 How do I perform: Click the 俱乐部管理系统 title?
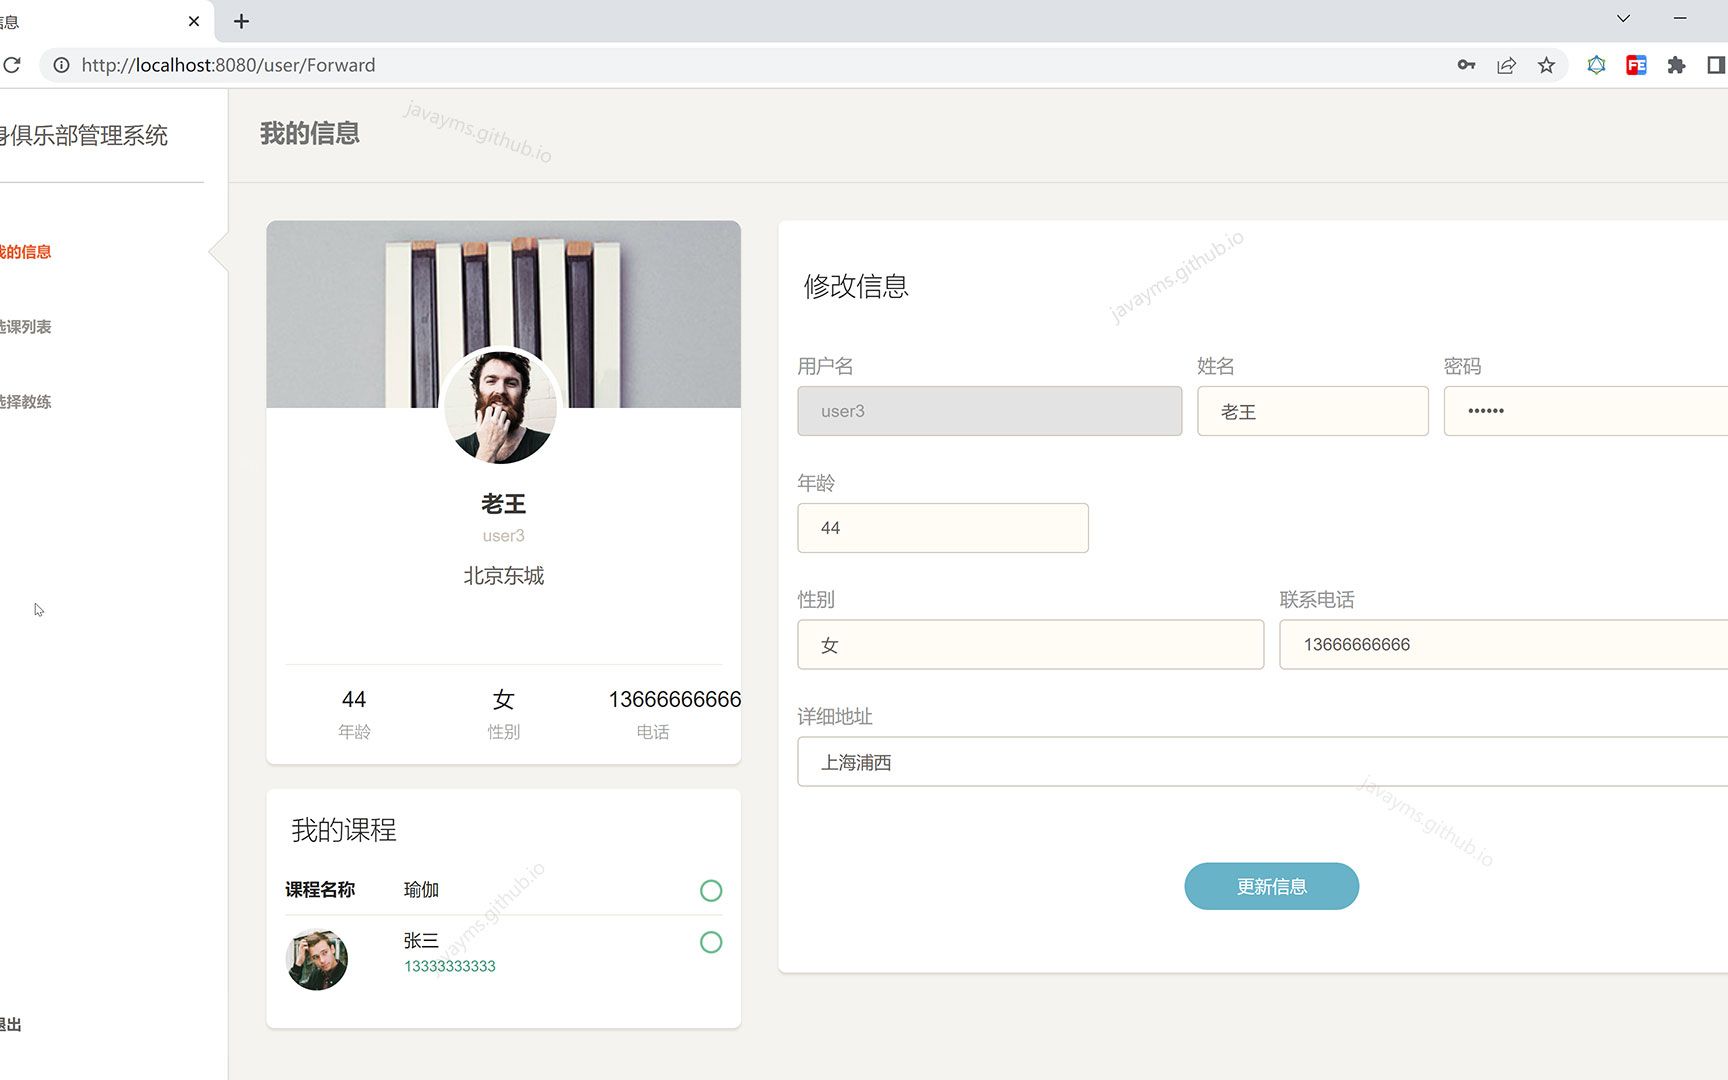click(x=84, y=135)
